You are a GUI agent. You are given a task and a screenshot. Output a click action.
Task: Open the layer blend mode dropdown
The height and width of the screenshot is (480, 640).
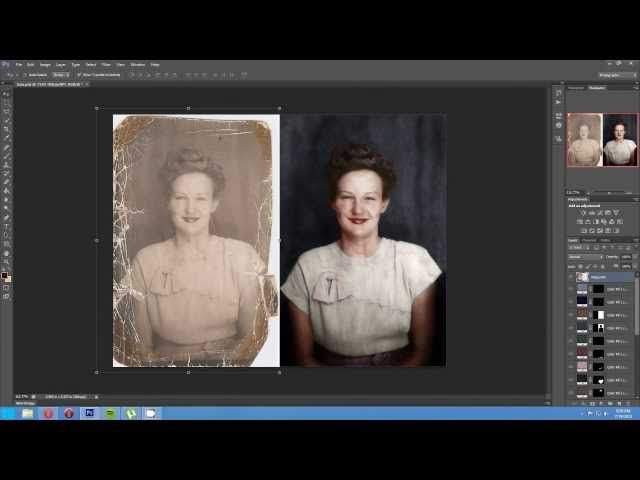pos(584,257)
